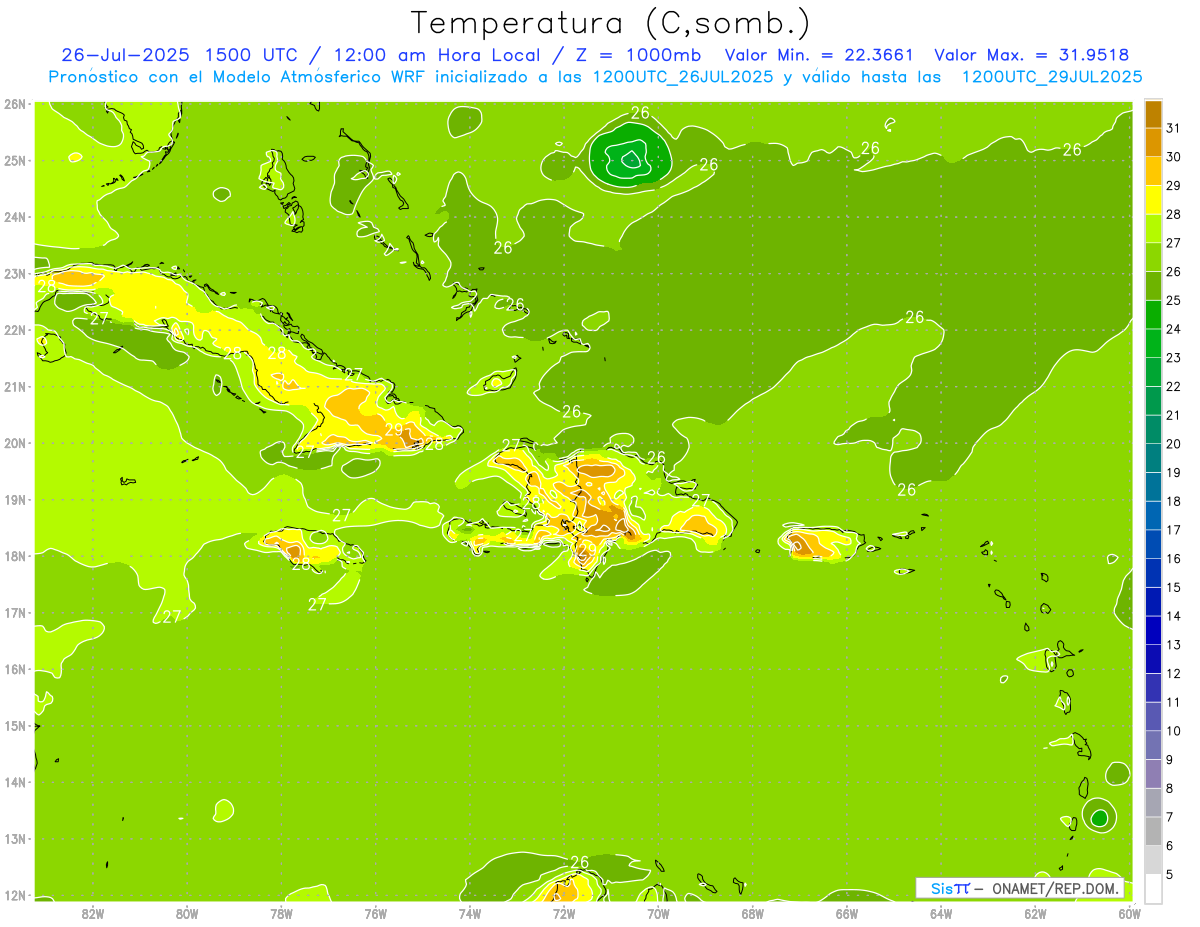Click the dark green cold spot near 25N
The image size is (1200, 927).
(x=629, y=156)
